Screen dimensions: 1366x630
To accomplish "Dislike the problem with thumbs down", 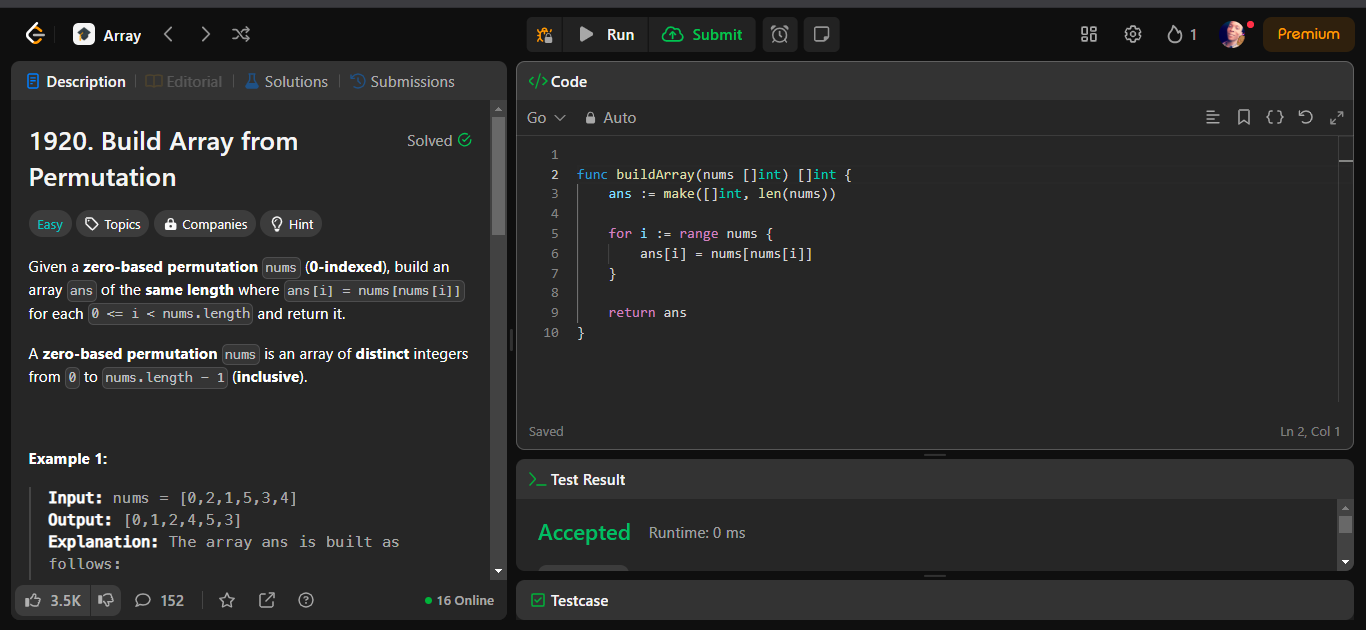I will (x=105, y=600).
